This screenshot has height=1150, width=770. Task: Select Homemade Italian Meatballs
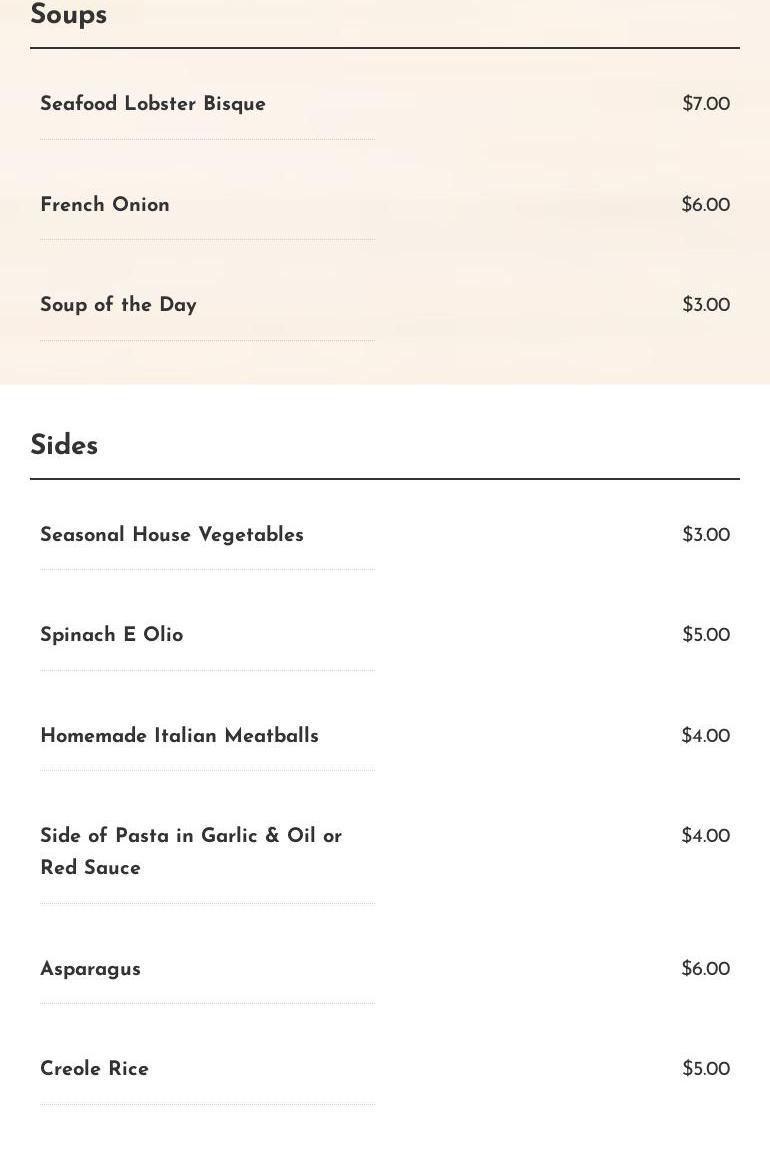pos(179,736)
